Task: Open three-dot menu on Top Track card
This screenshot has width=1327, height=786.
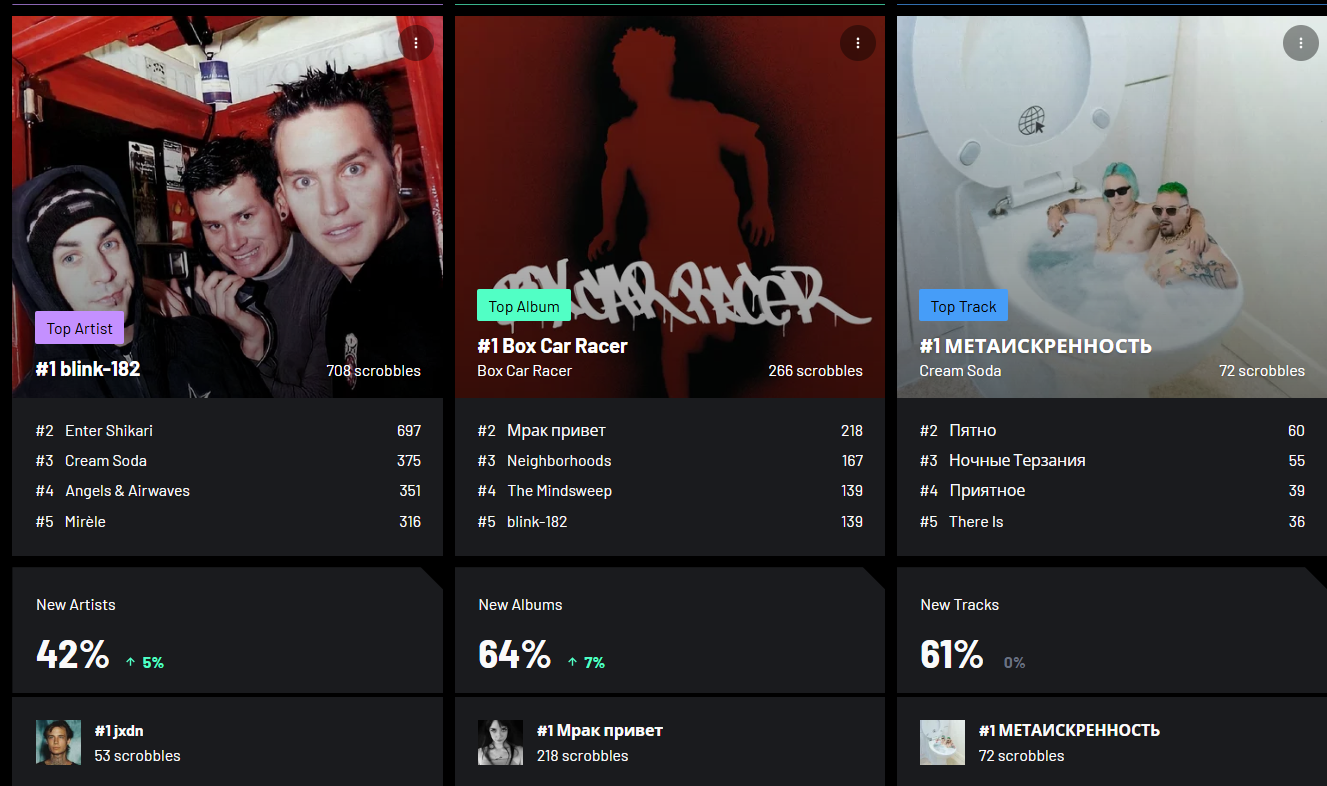Action: click(x=1300, y=43)
